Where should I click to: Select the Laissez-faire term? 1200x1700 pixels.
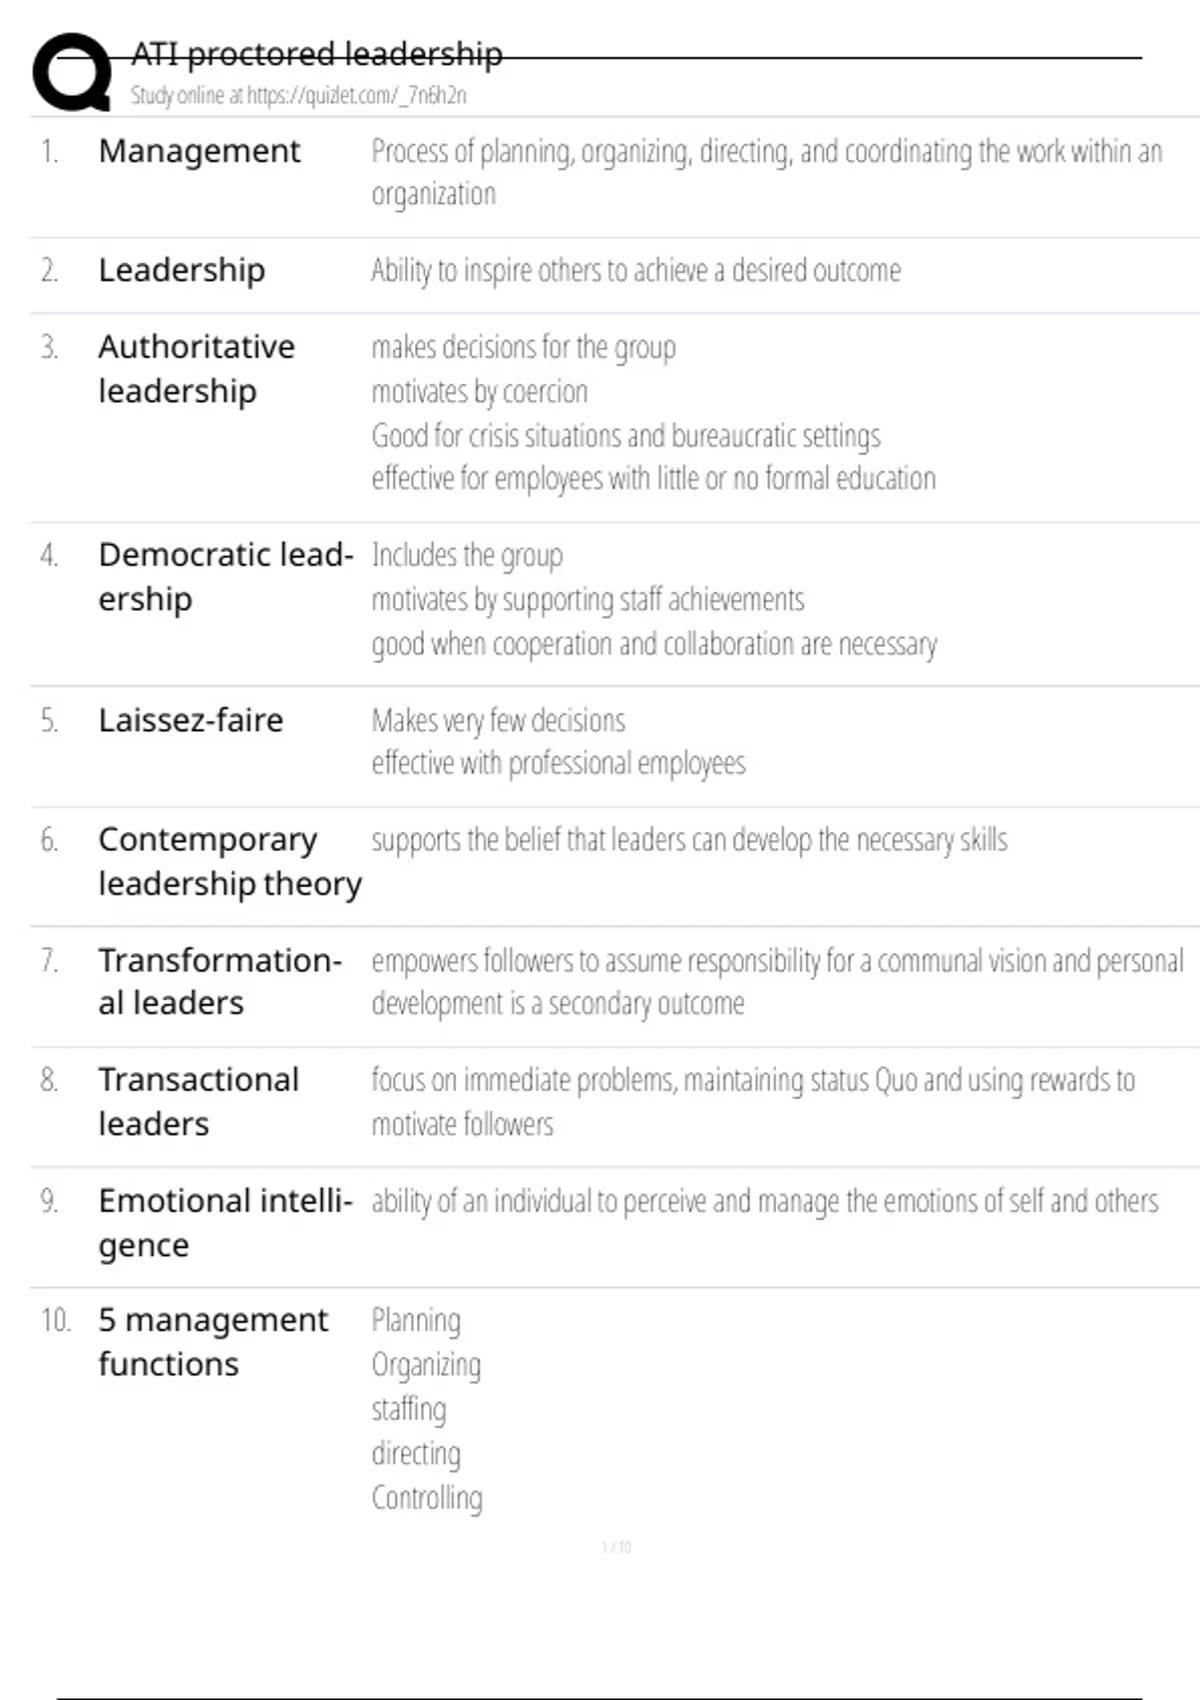click(190, 720)
